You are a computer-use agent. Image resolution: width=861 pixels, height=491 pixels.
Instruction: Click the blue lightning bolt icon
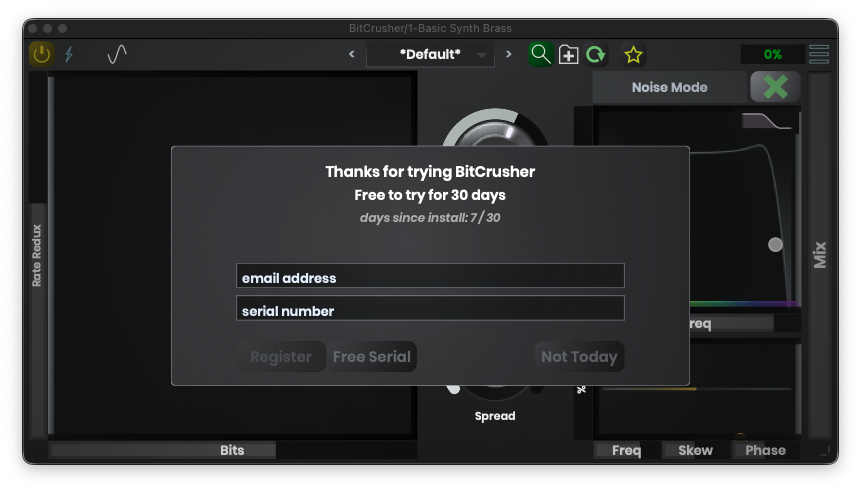click(69, 54)
